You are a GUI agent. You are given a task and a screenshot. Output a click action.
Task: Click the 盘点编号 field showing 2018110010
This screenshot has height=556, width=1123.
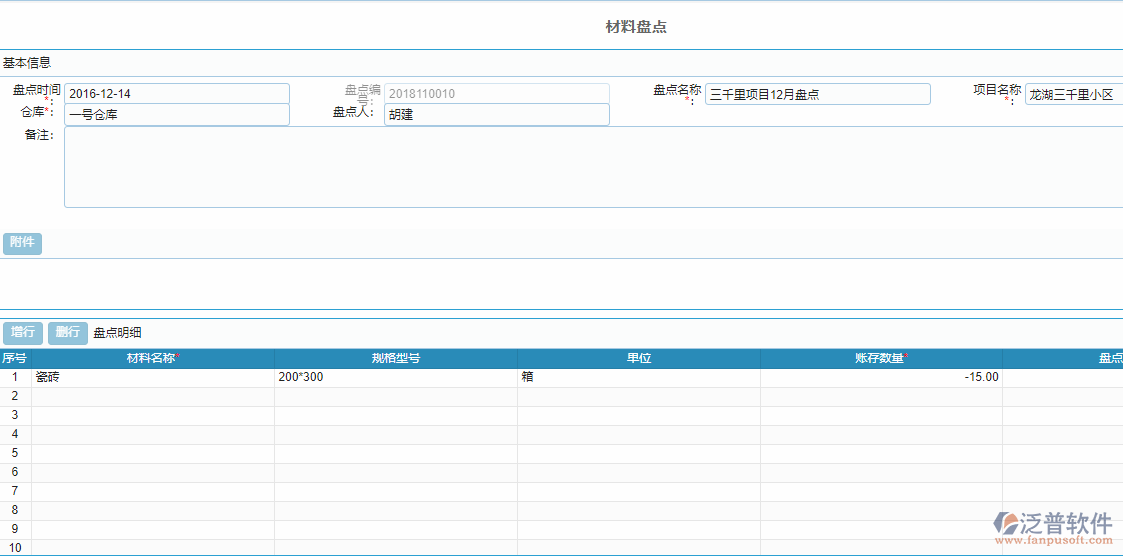(496, 94)
